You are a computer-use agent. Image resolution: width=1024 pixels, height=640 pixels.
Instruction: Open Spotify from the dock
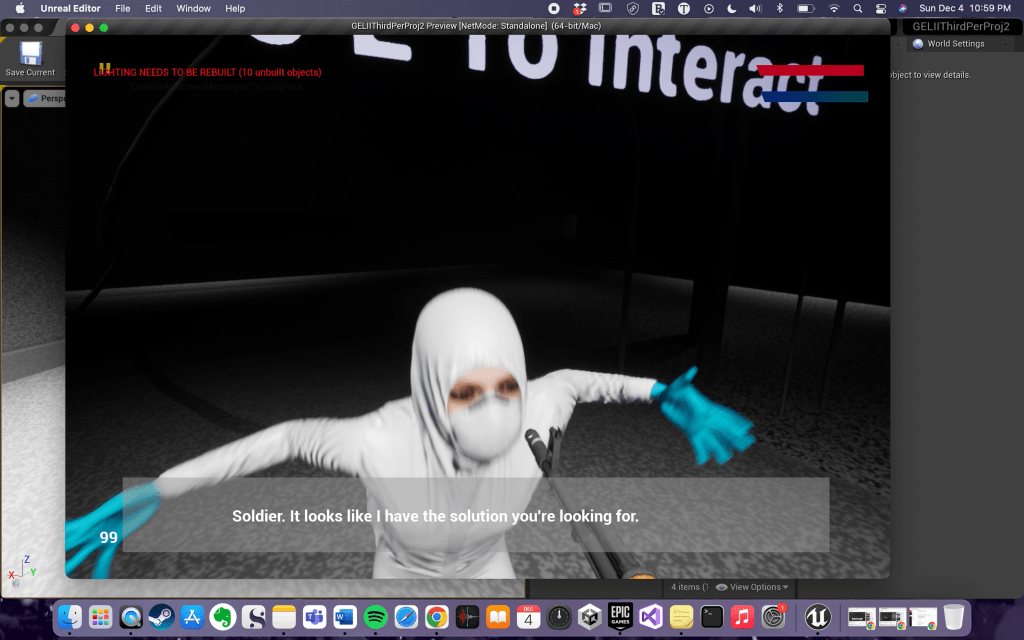(375, 617)
